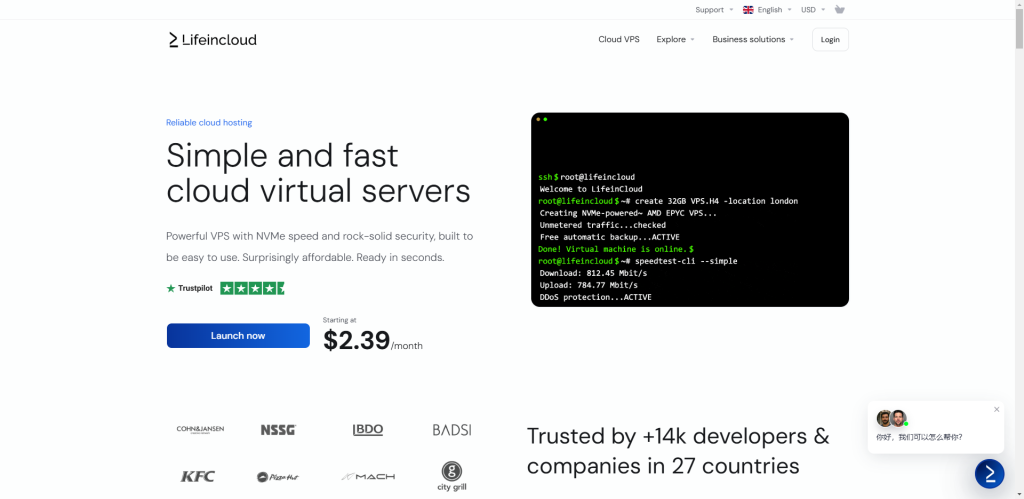Click the Trustpilot star rating
The image size is (1024, 499).
tap(252, 288)
